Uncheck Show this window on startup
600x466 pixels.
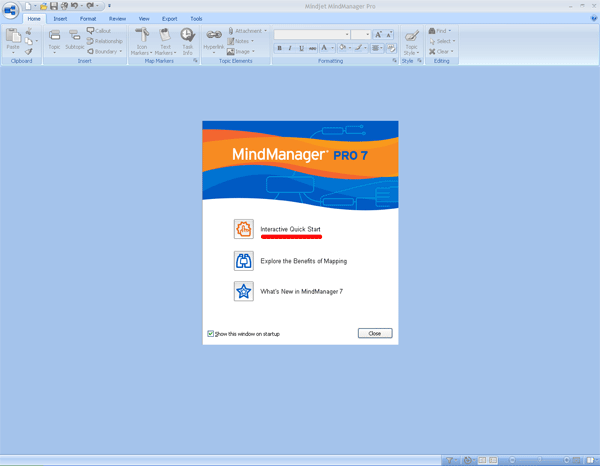[x=210, y=334]
